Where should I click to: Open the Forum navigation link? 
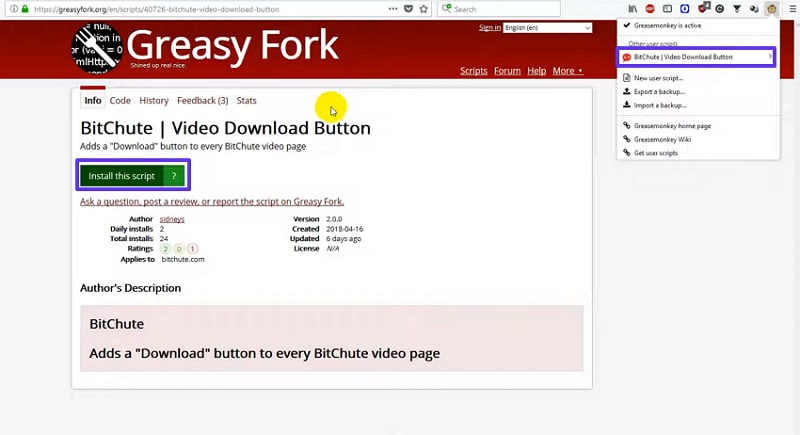[x=507, y=71]
